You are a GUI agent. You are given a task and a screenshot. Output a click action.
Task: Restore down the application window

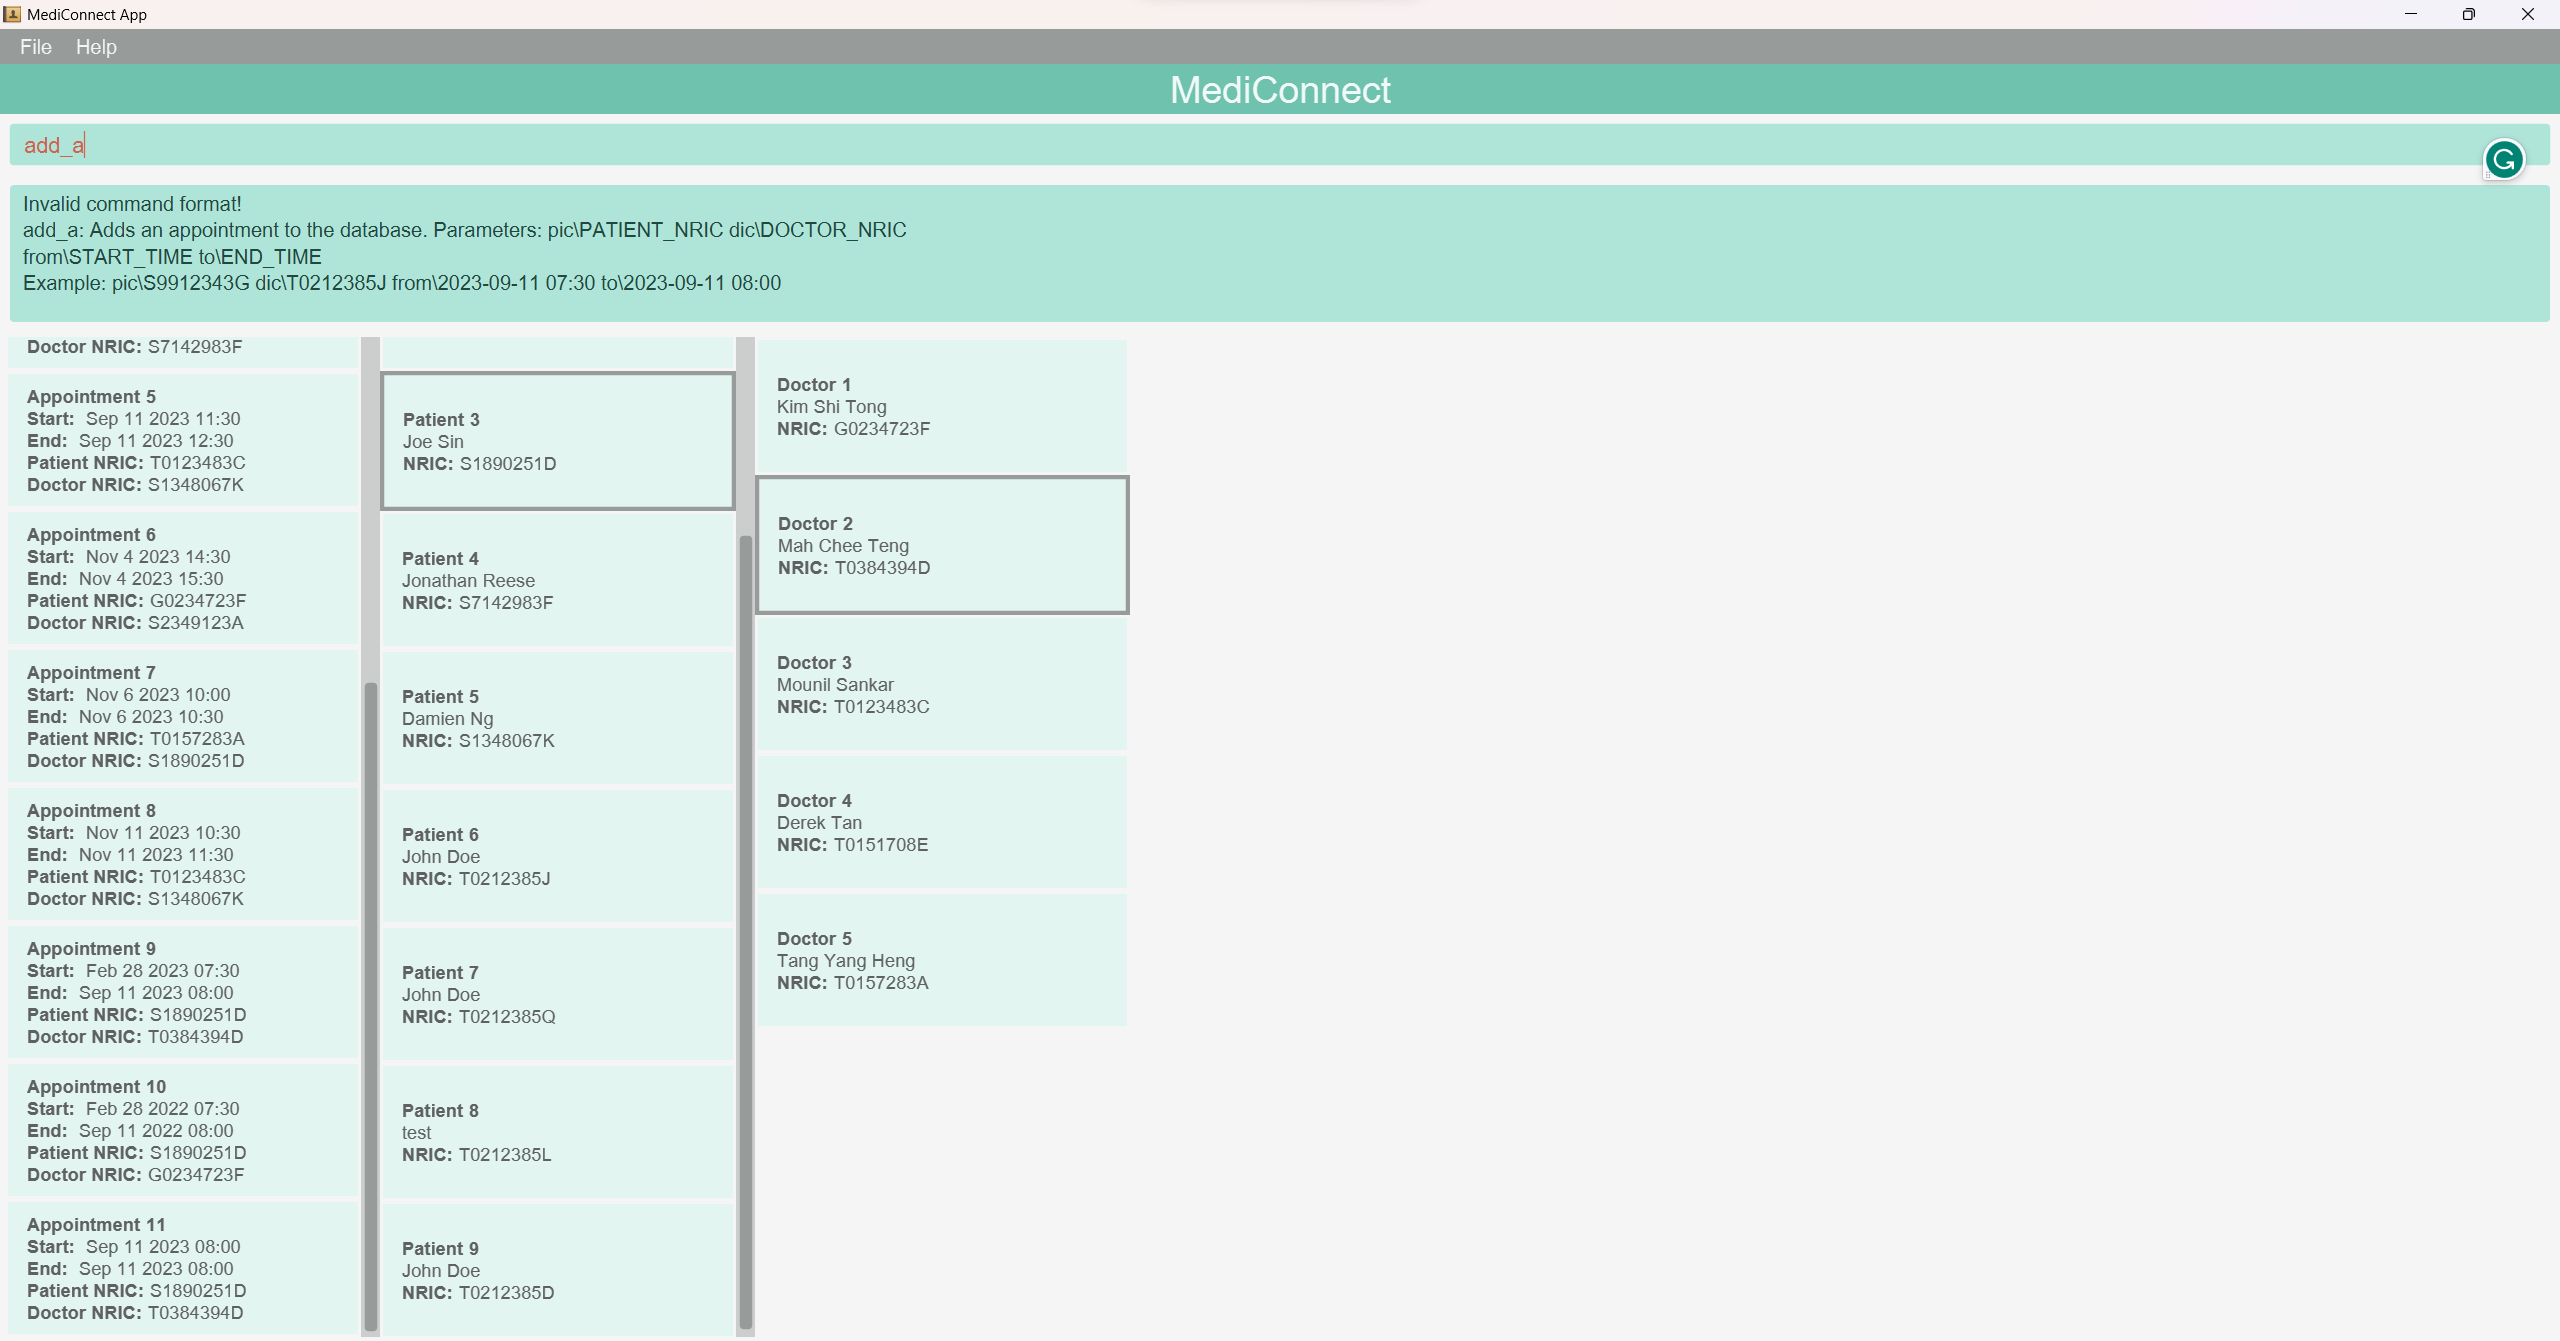tap(2468, 14)
